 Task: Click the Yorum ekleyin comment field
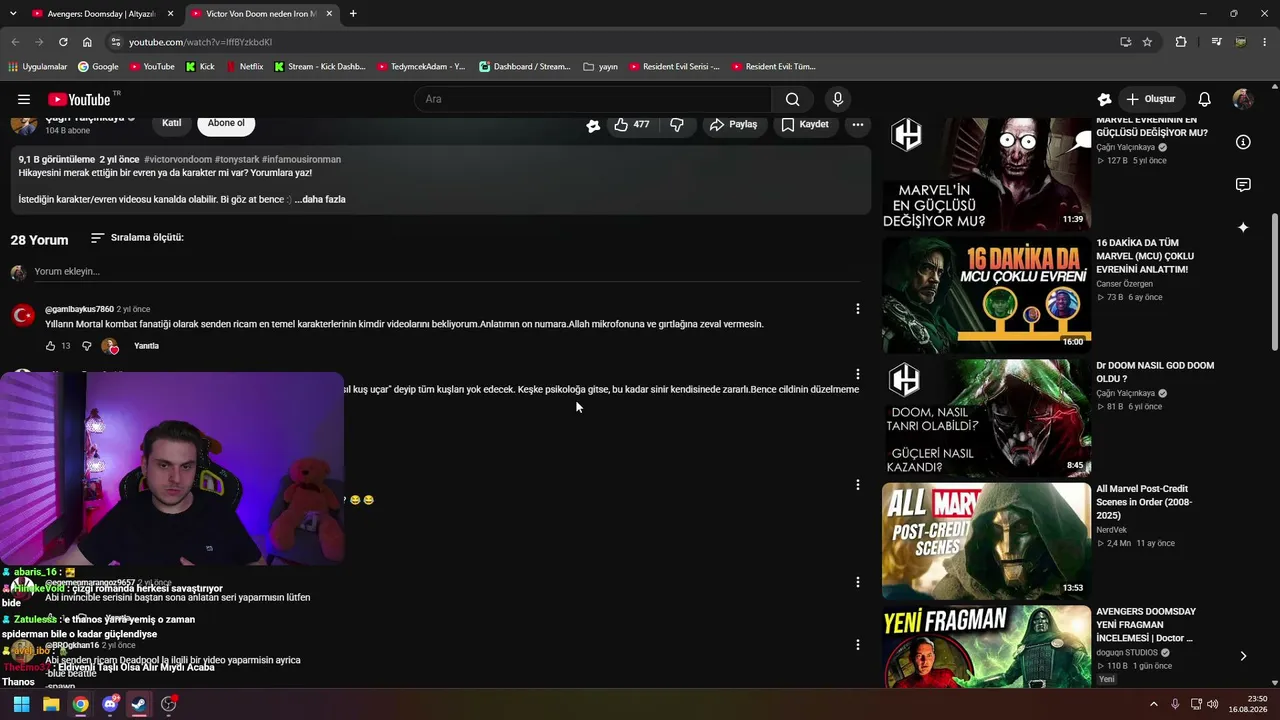coord(447,271)
